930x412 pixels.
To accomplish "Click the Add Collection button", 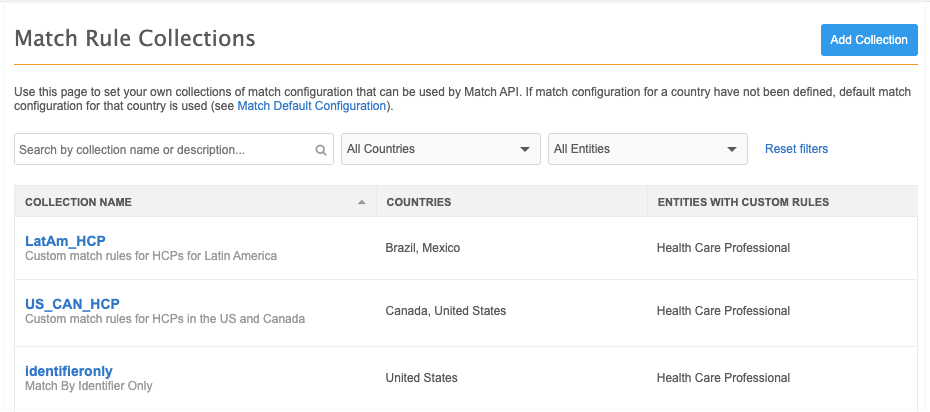I will coord(868,40).
